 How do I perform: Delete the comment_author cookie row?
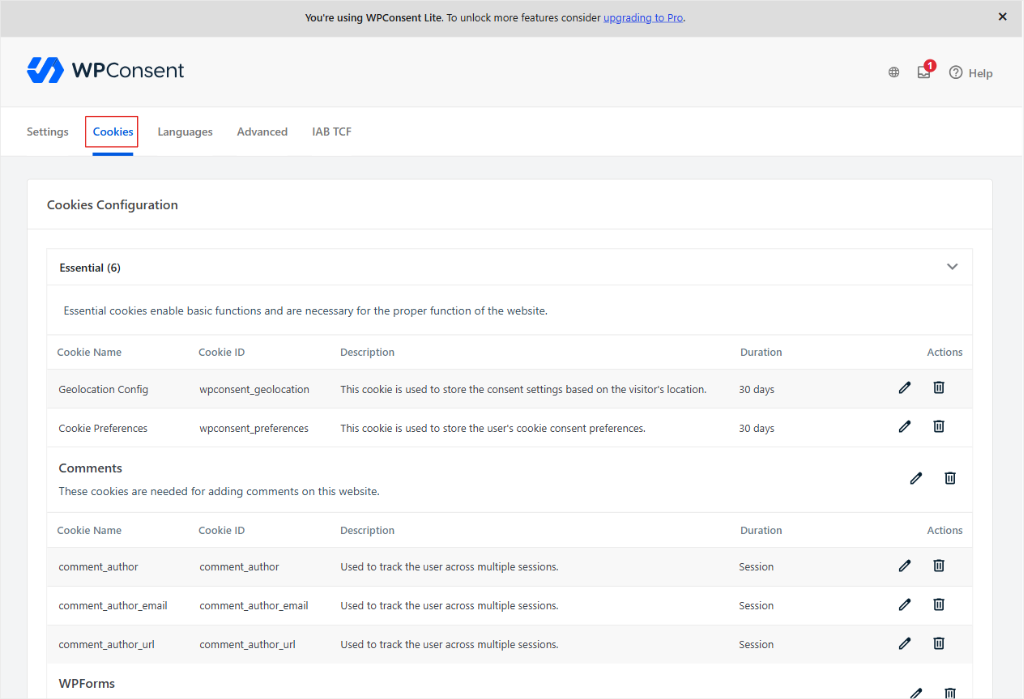(x=938, y=566)
